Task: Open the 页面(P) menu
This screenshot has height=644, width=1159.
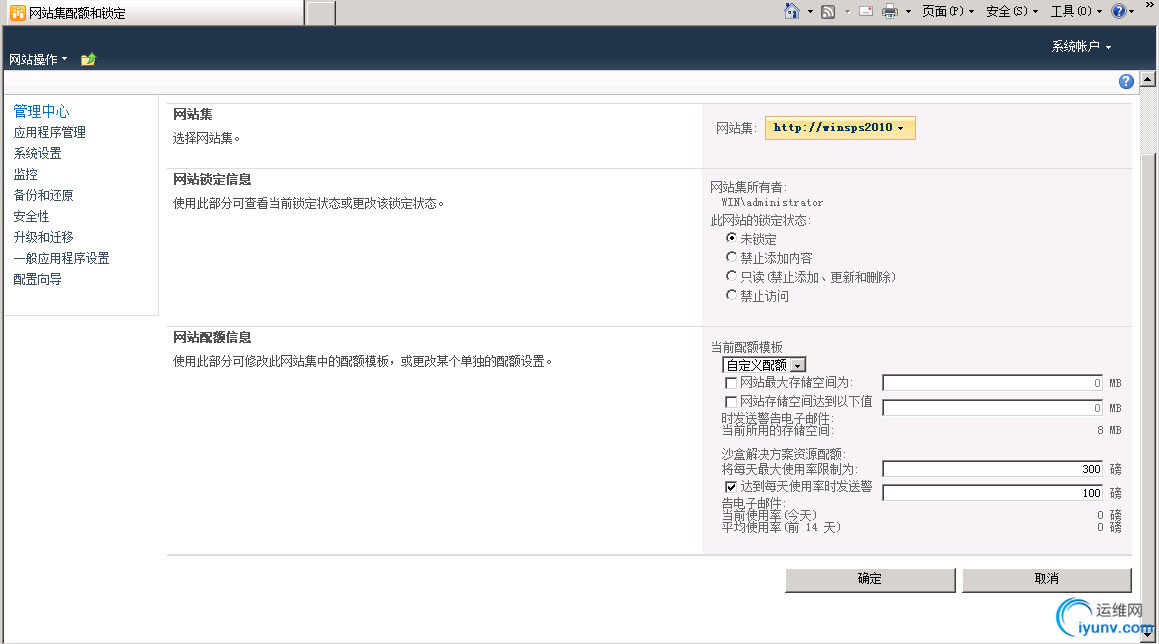Action: (948, 11)
